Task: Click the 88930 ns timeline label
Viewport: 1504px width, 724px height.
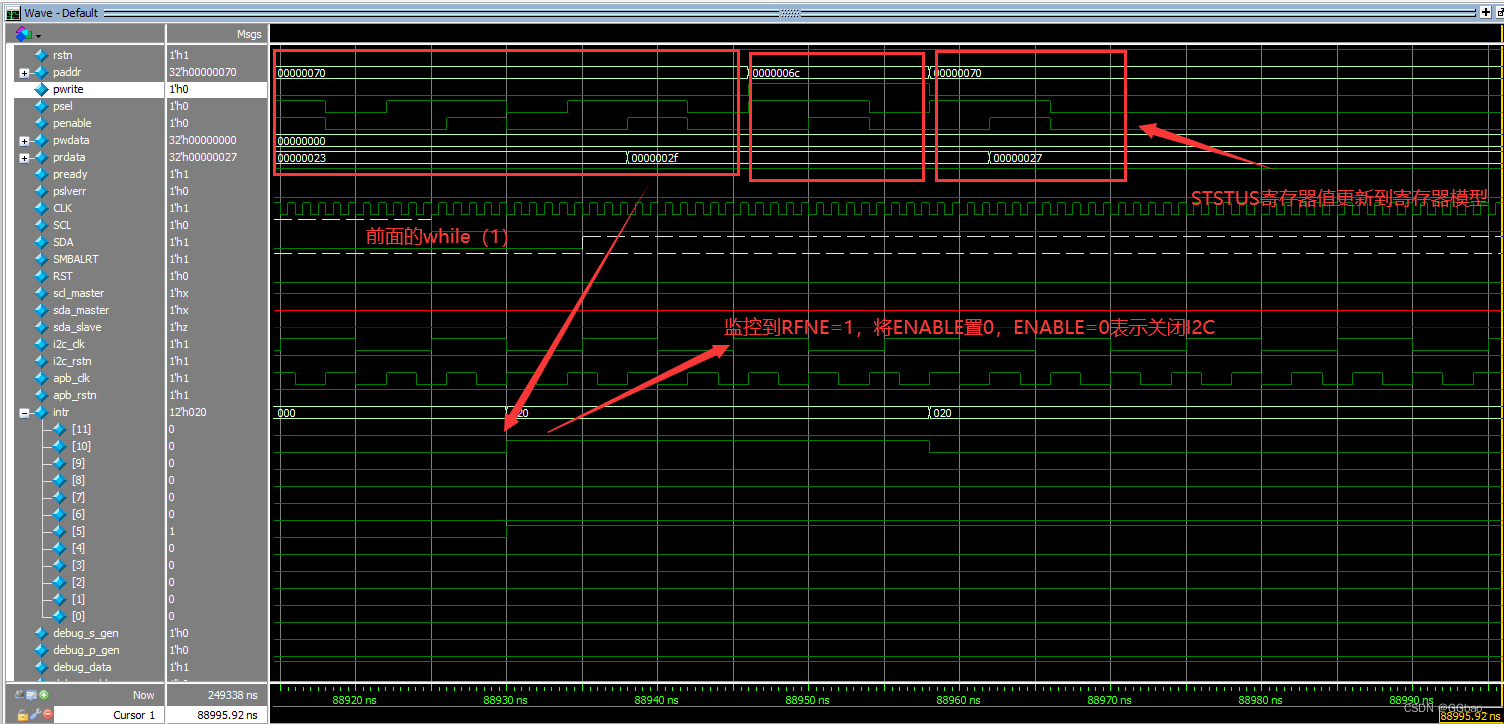Action: coord(505,700)
